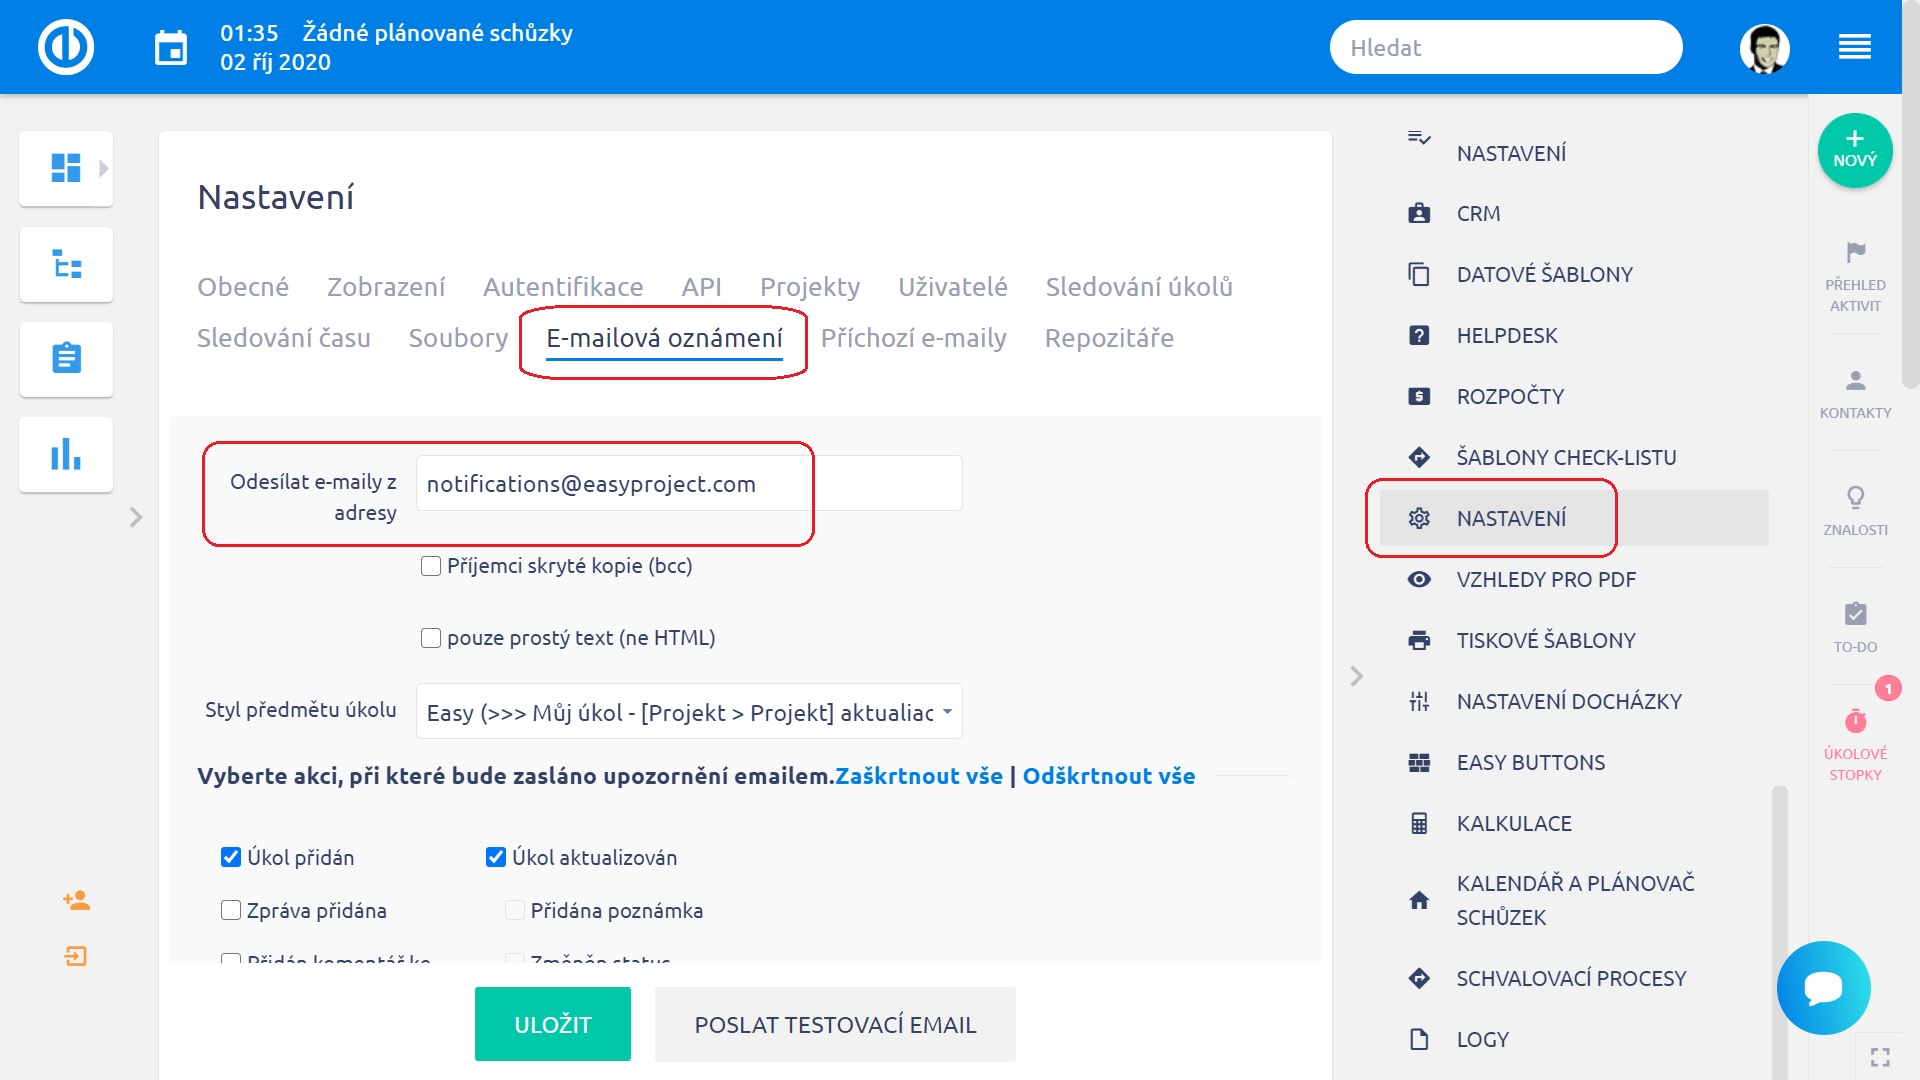1920x1080 pixels.
Task: Open the Soubory tab
Action: [458, 338]
